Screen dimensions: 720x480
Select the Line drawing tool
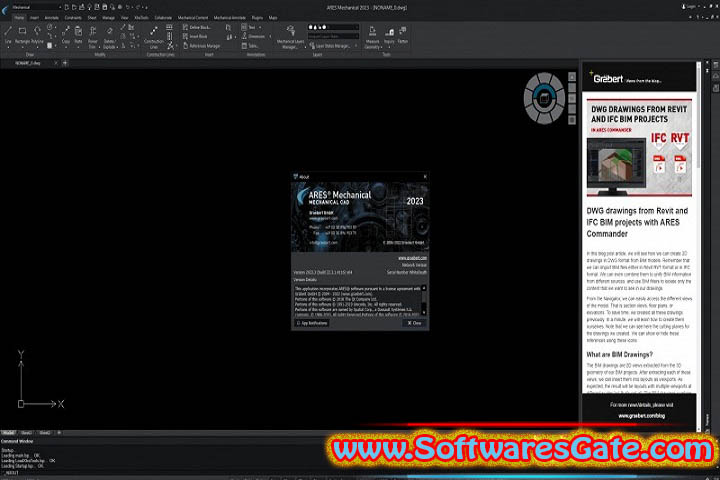tap(8, 35)
